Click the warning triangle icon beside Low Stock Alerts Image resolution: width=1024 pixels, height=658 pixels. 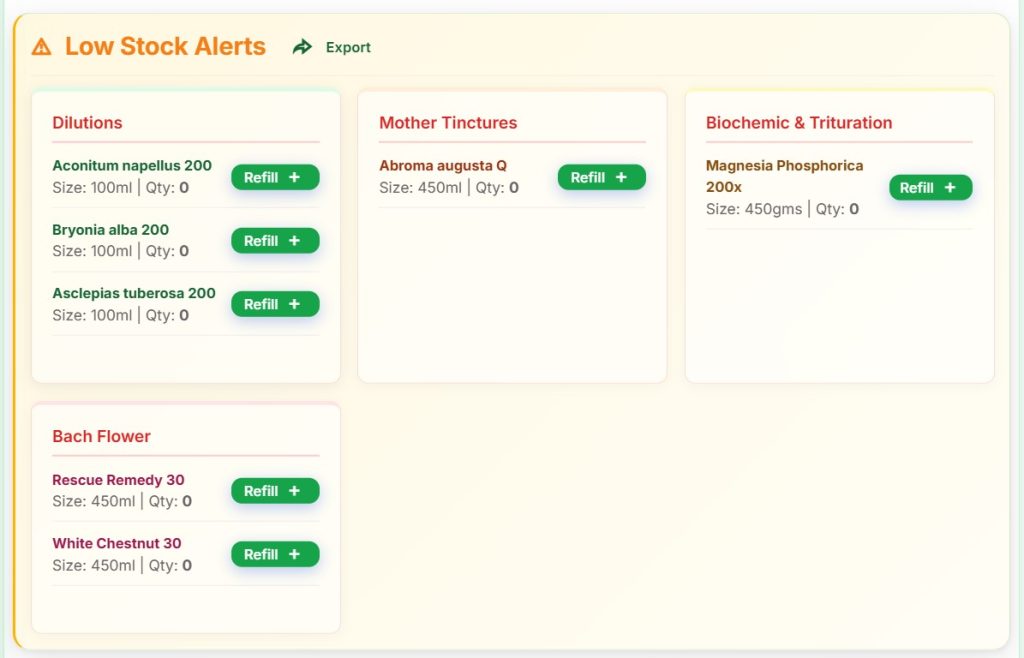pos(41,47)
